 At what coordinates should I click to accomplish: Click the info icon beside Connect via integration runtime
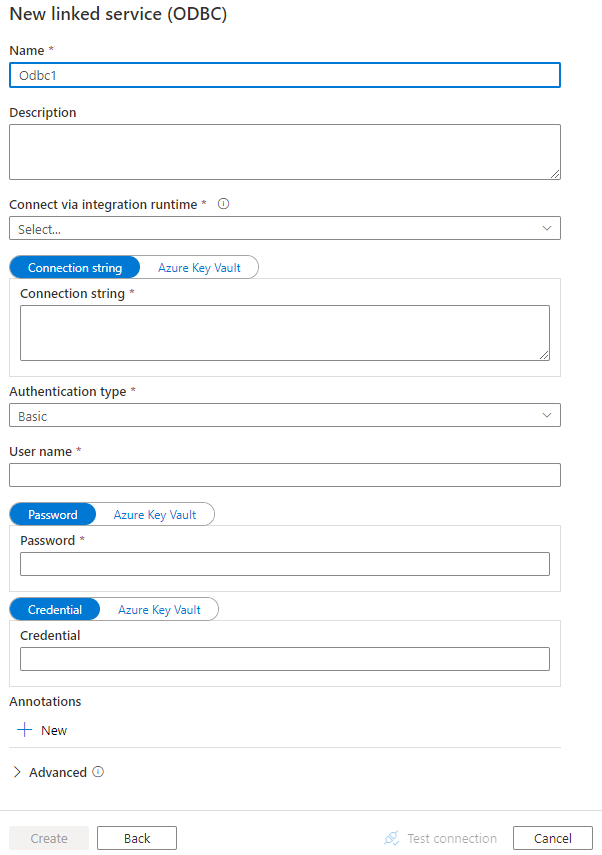(x=223, y=204)
